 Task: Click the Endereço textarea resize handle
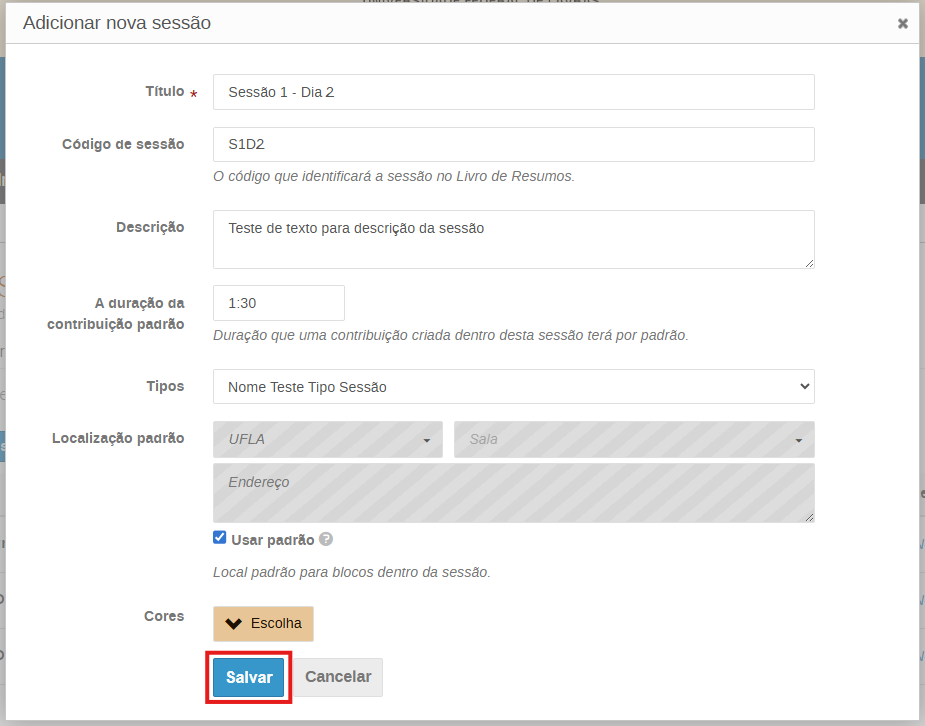point(808,516)
